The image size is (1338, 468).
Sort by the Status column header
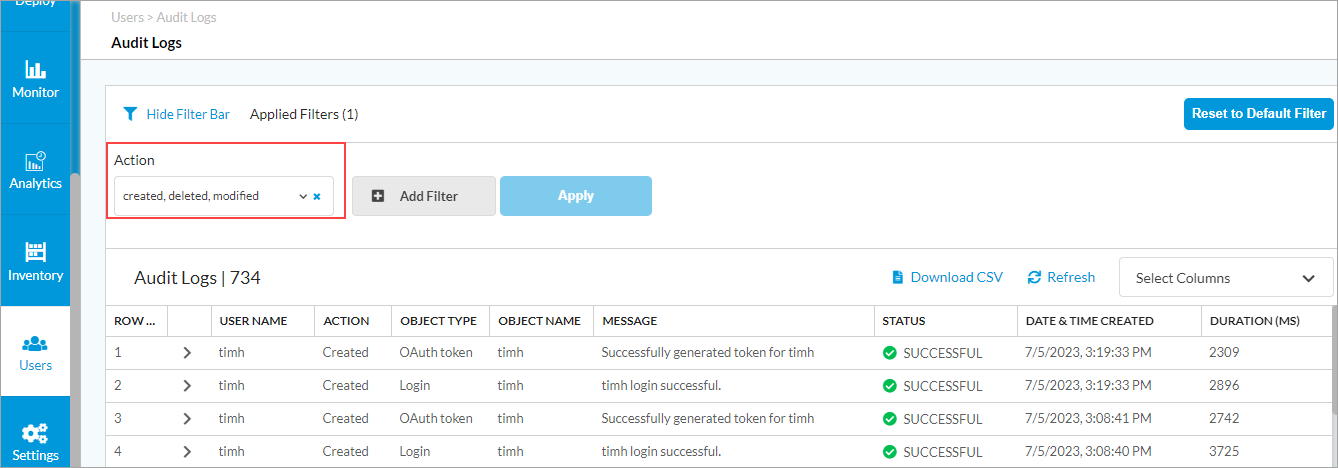[903, 321]
